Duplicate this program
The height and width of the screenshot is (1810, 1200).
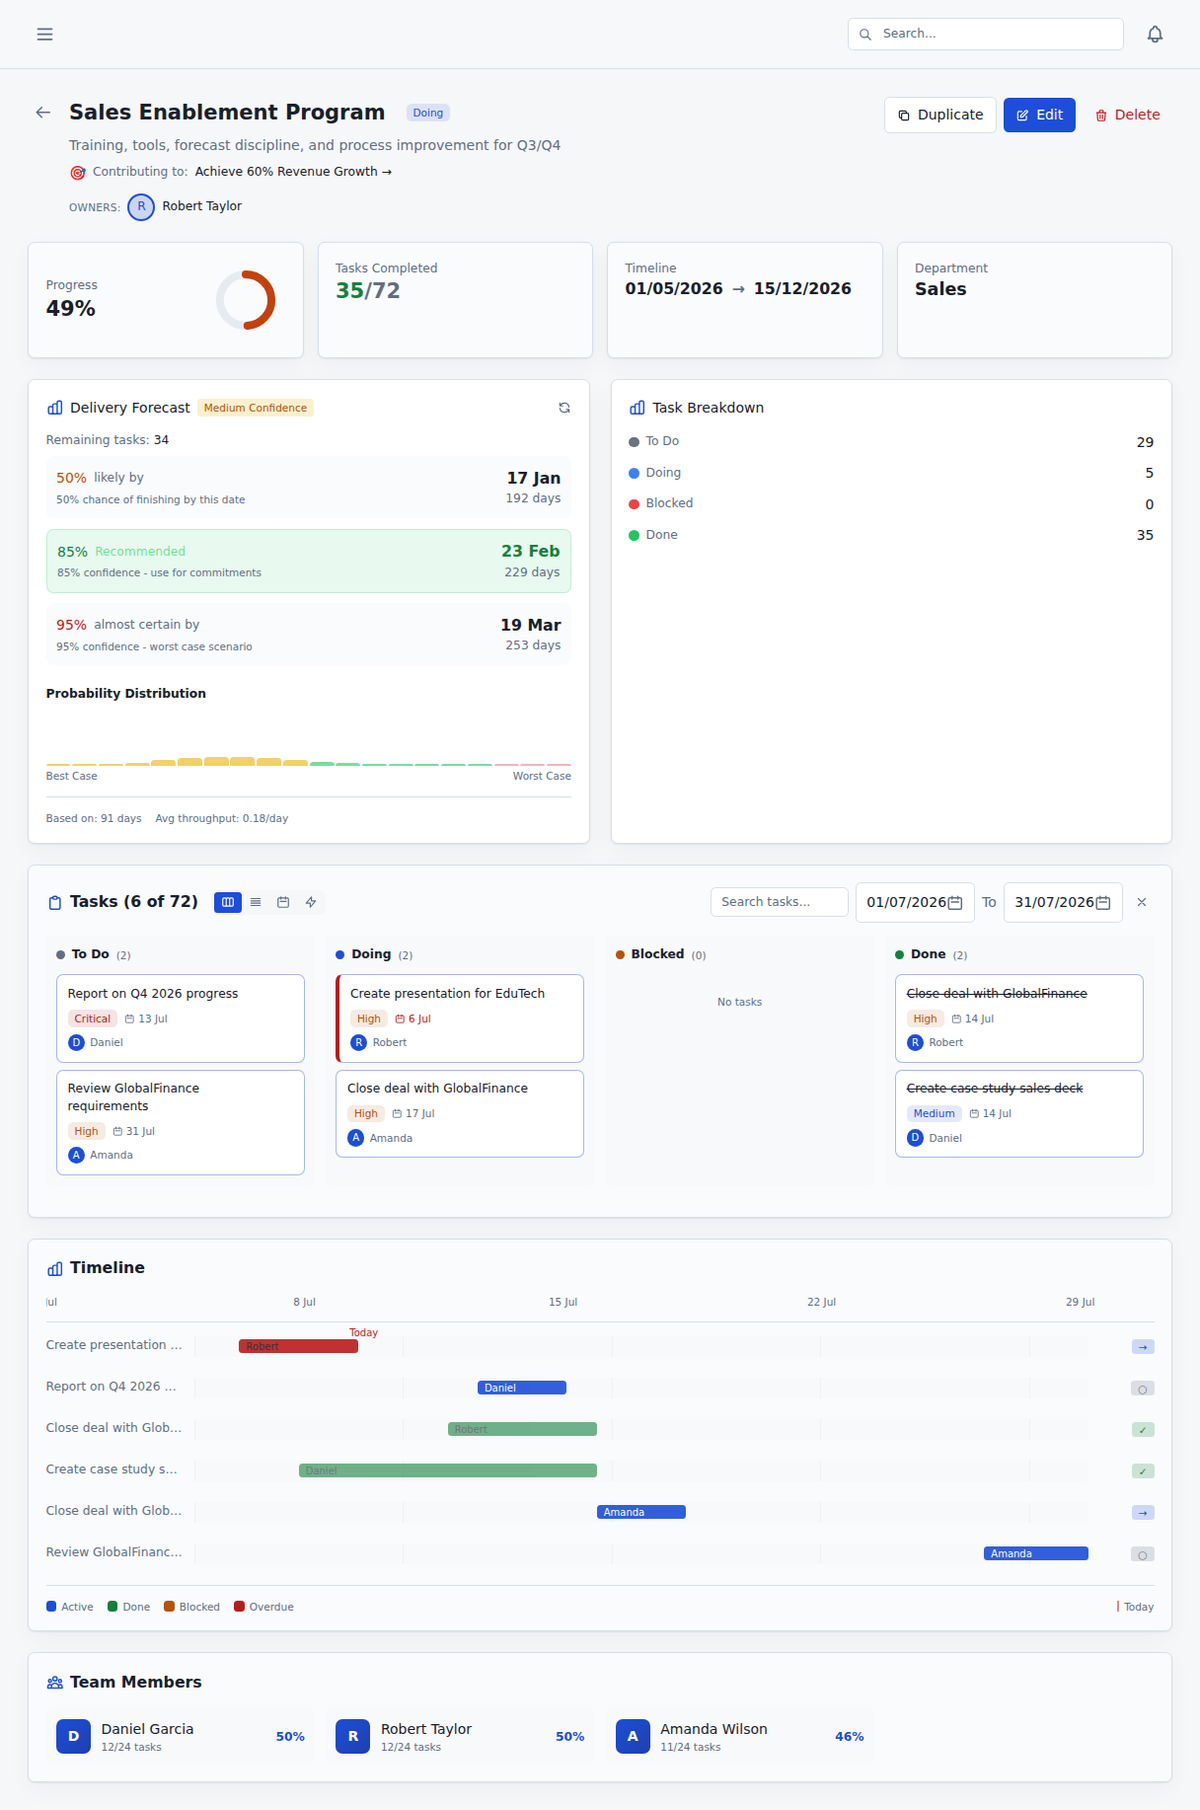tap(940, 115)
